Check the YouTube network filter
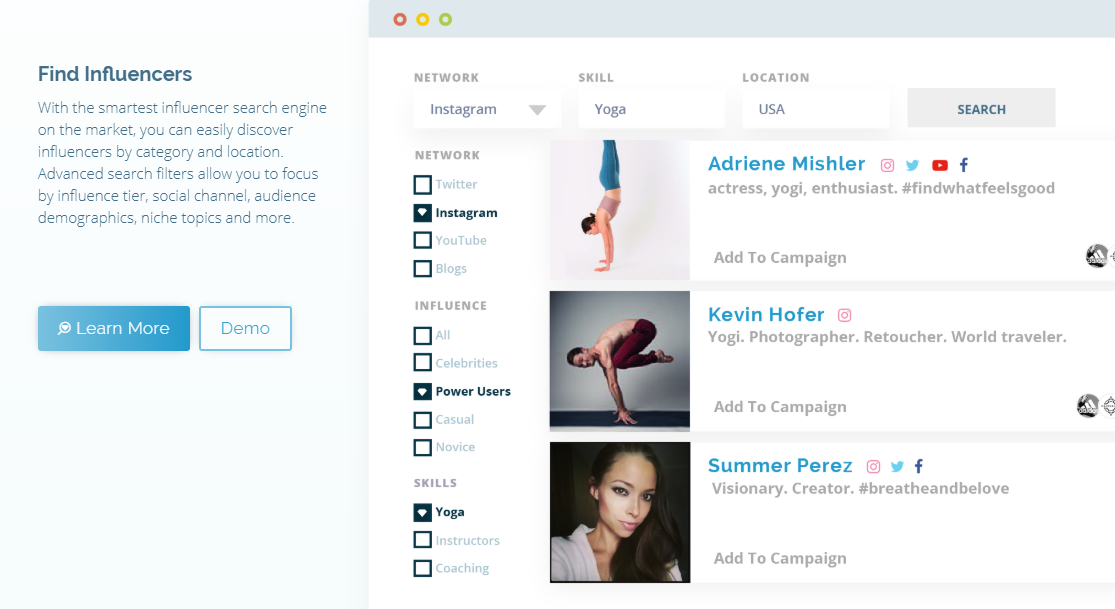The image size is (1115, 609). coord(422,240)
